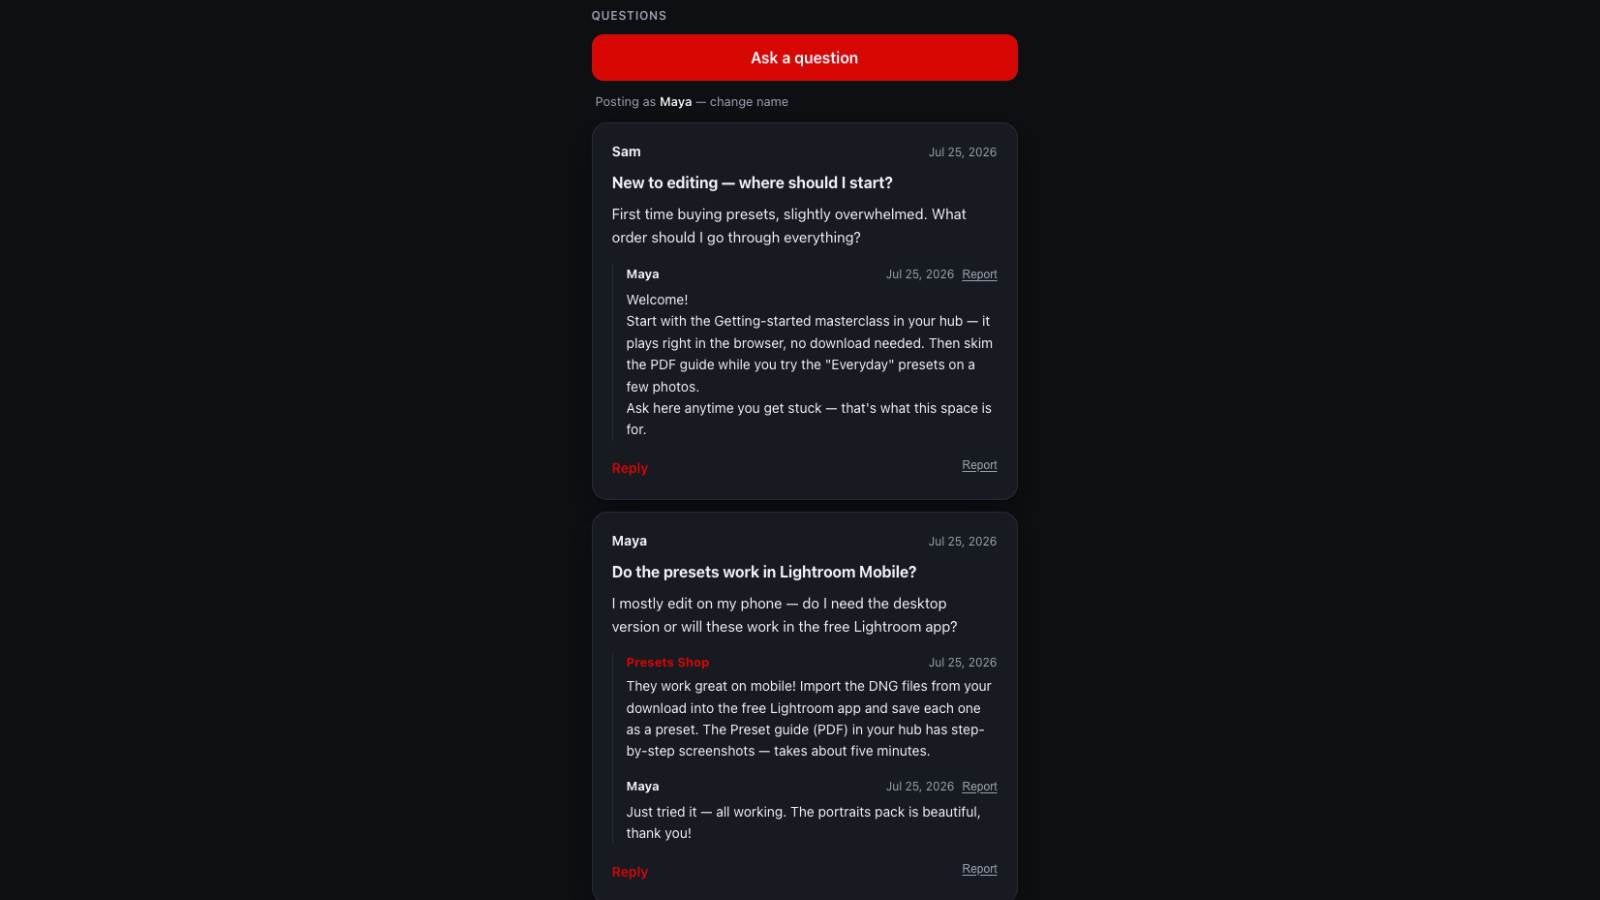Reply to Sam's New to editing question
This screenshot has width=1600, height=900.
[x=630, y=468]
